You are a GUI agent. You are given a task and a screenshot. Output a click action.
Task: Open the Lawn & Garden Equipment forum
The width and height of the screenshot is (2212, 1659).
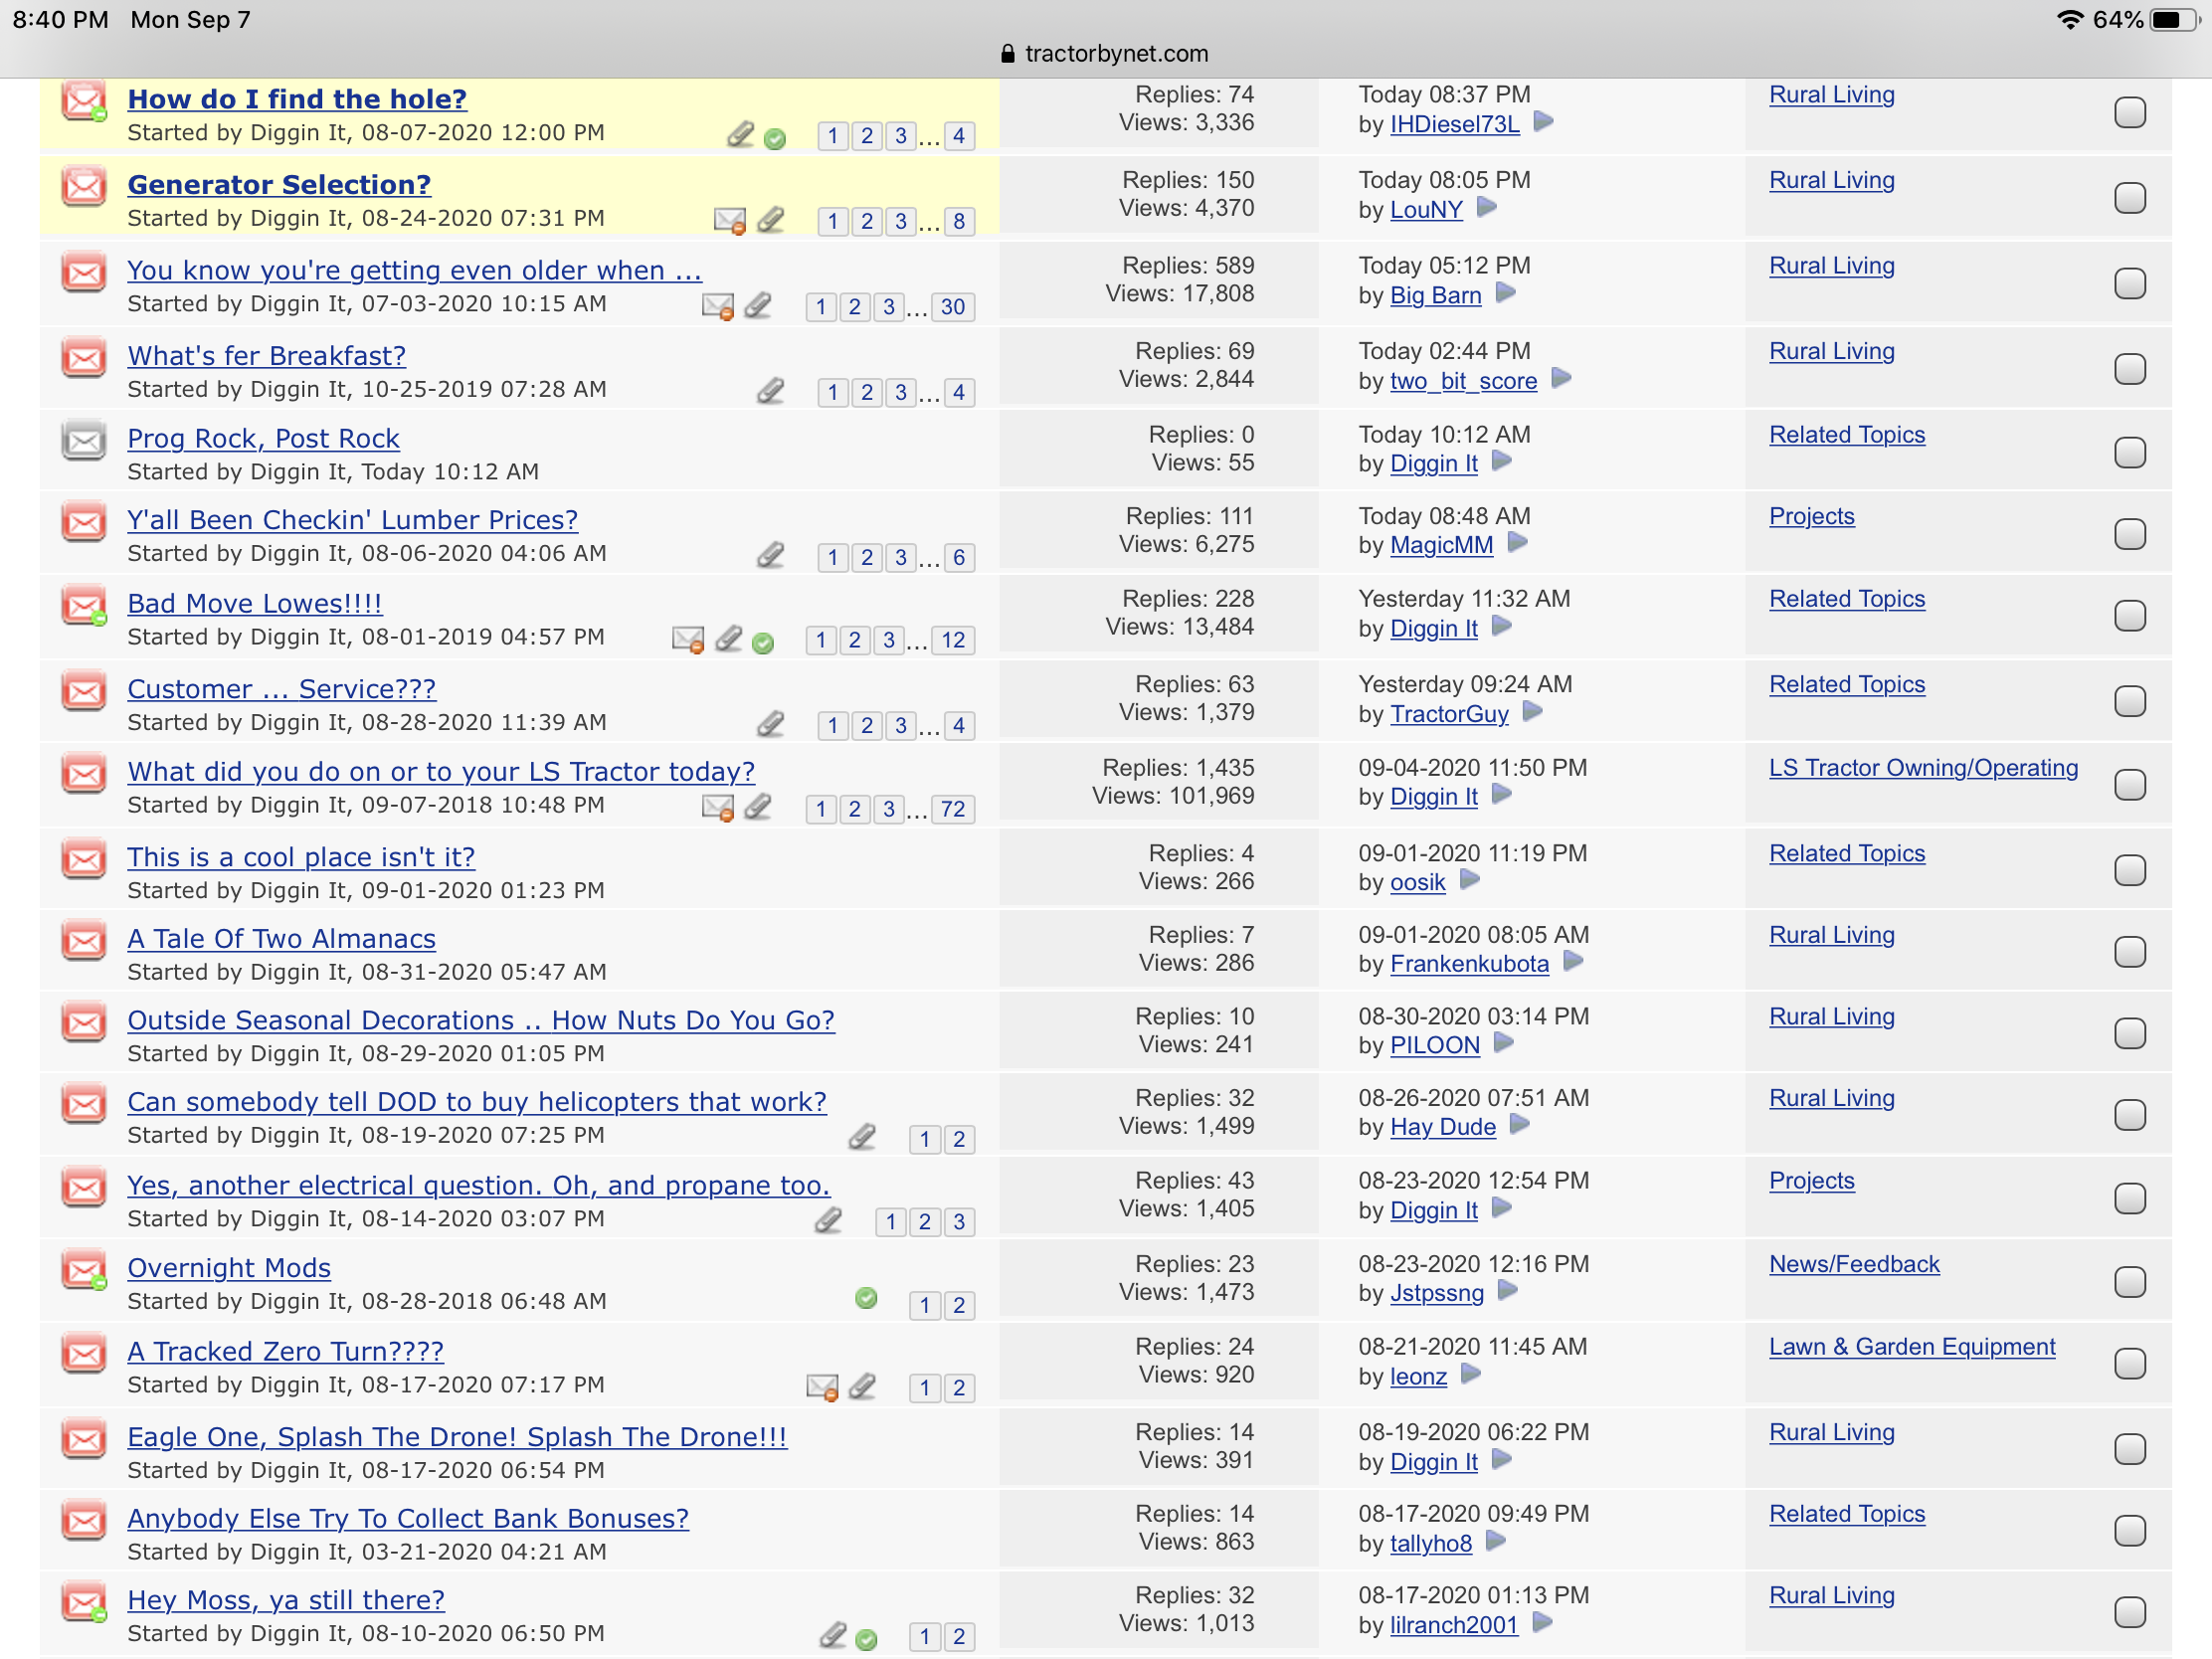coord(1911,1347)
